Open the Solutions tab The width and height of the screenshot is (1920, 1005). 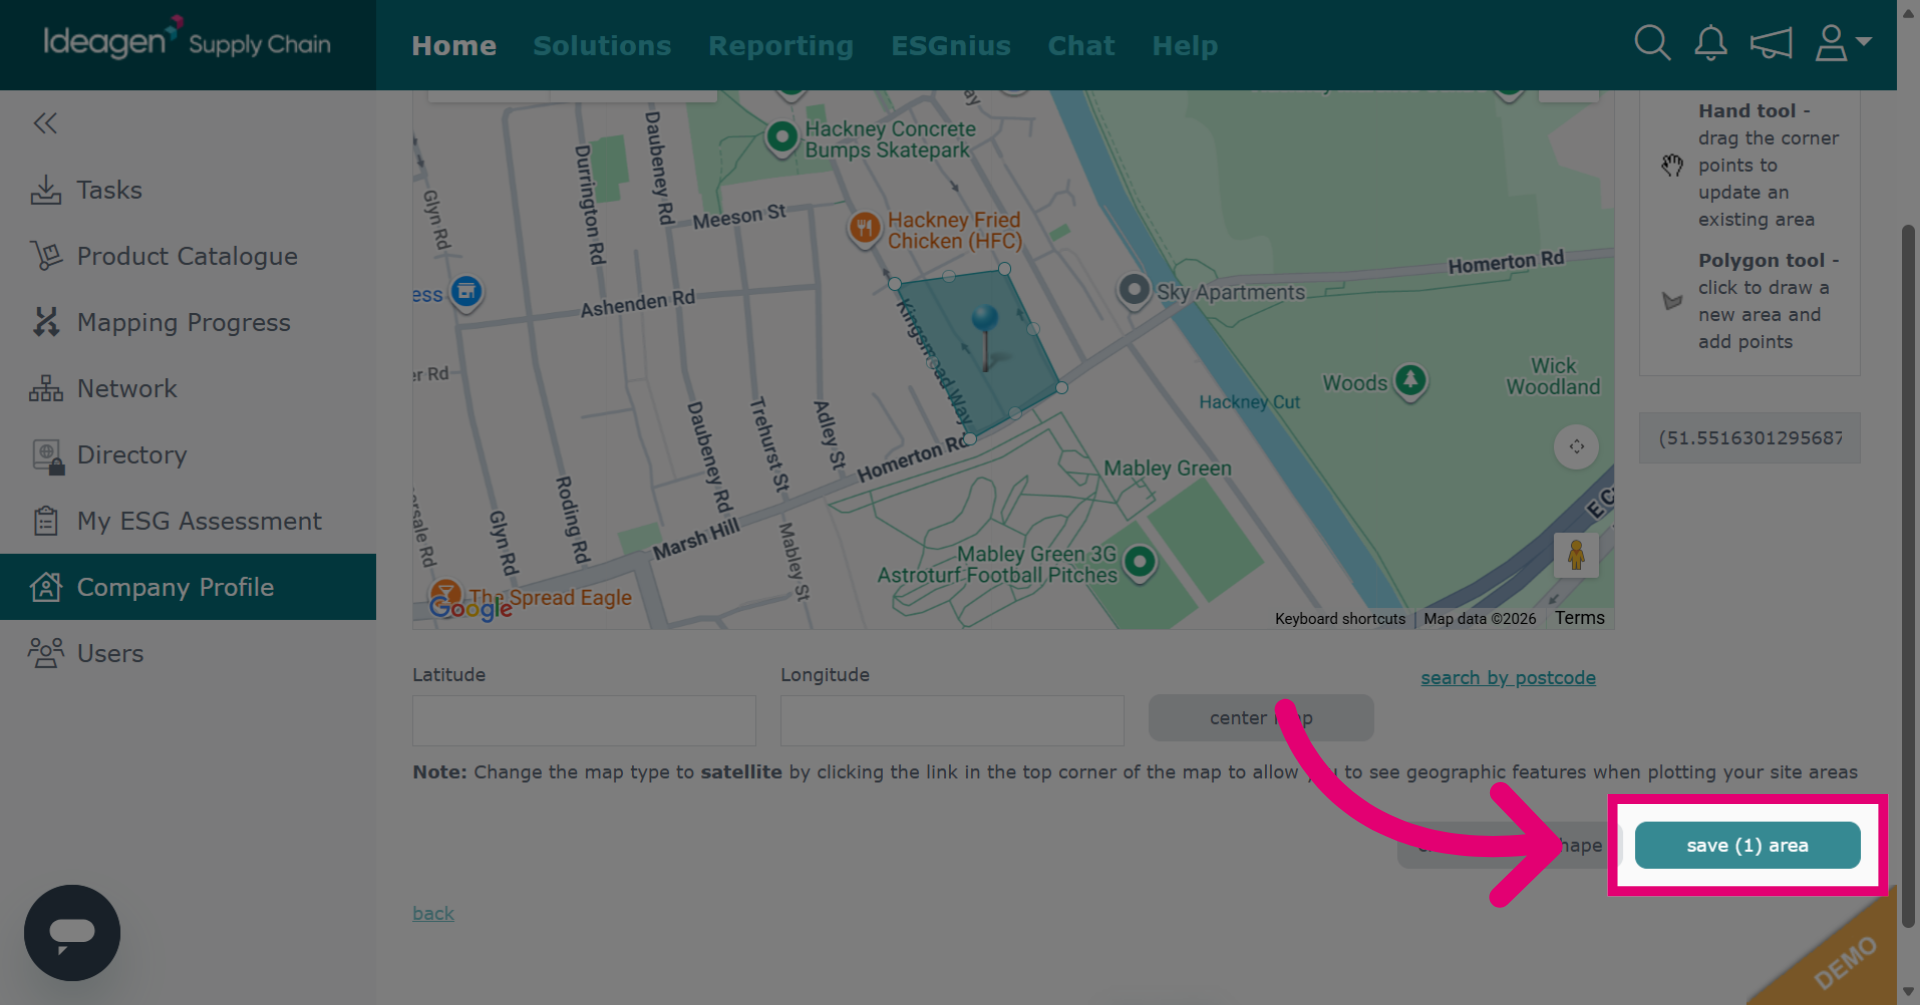coord(602,46)
